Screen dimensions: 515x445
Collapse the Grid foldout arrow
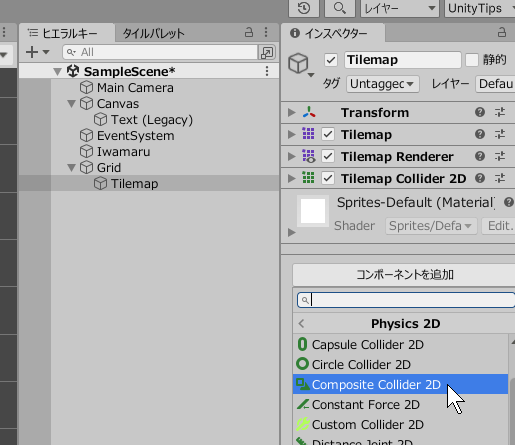71,168
